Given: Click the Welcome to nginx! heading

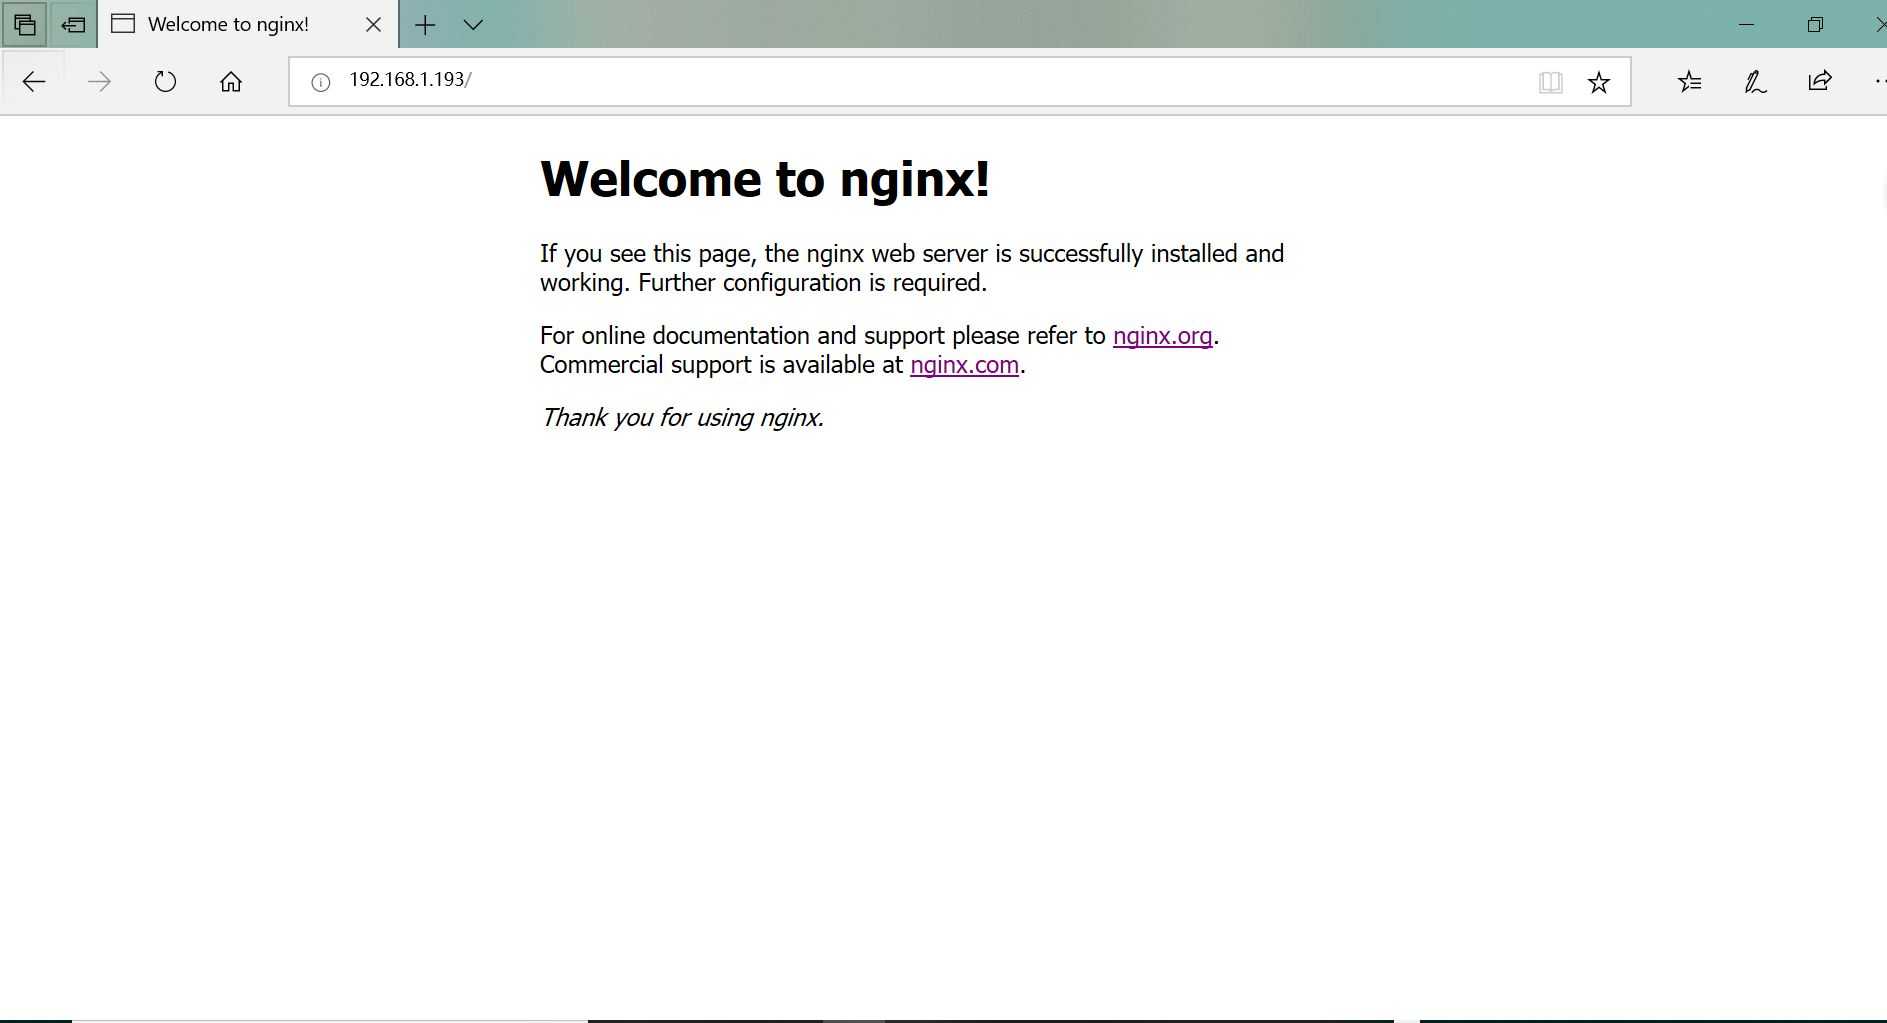Looking at the screenshot, I should pyautogui.click(x=765, y=180).
